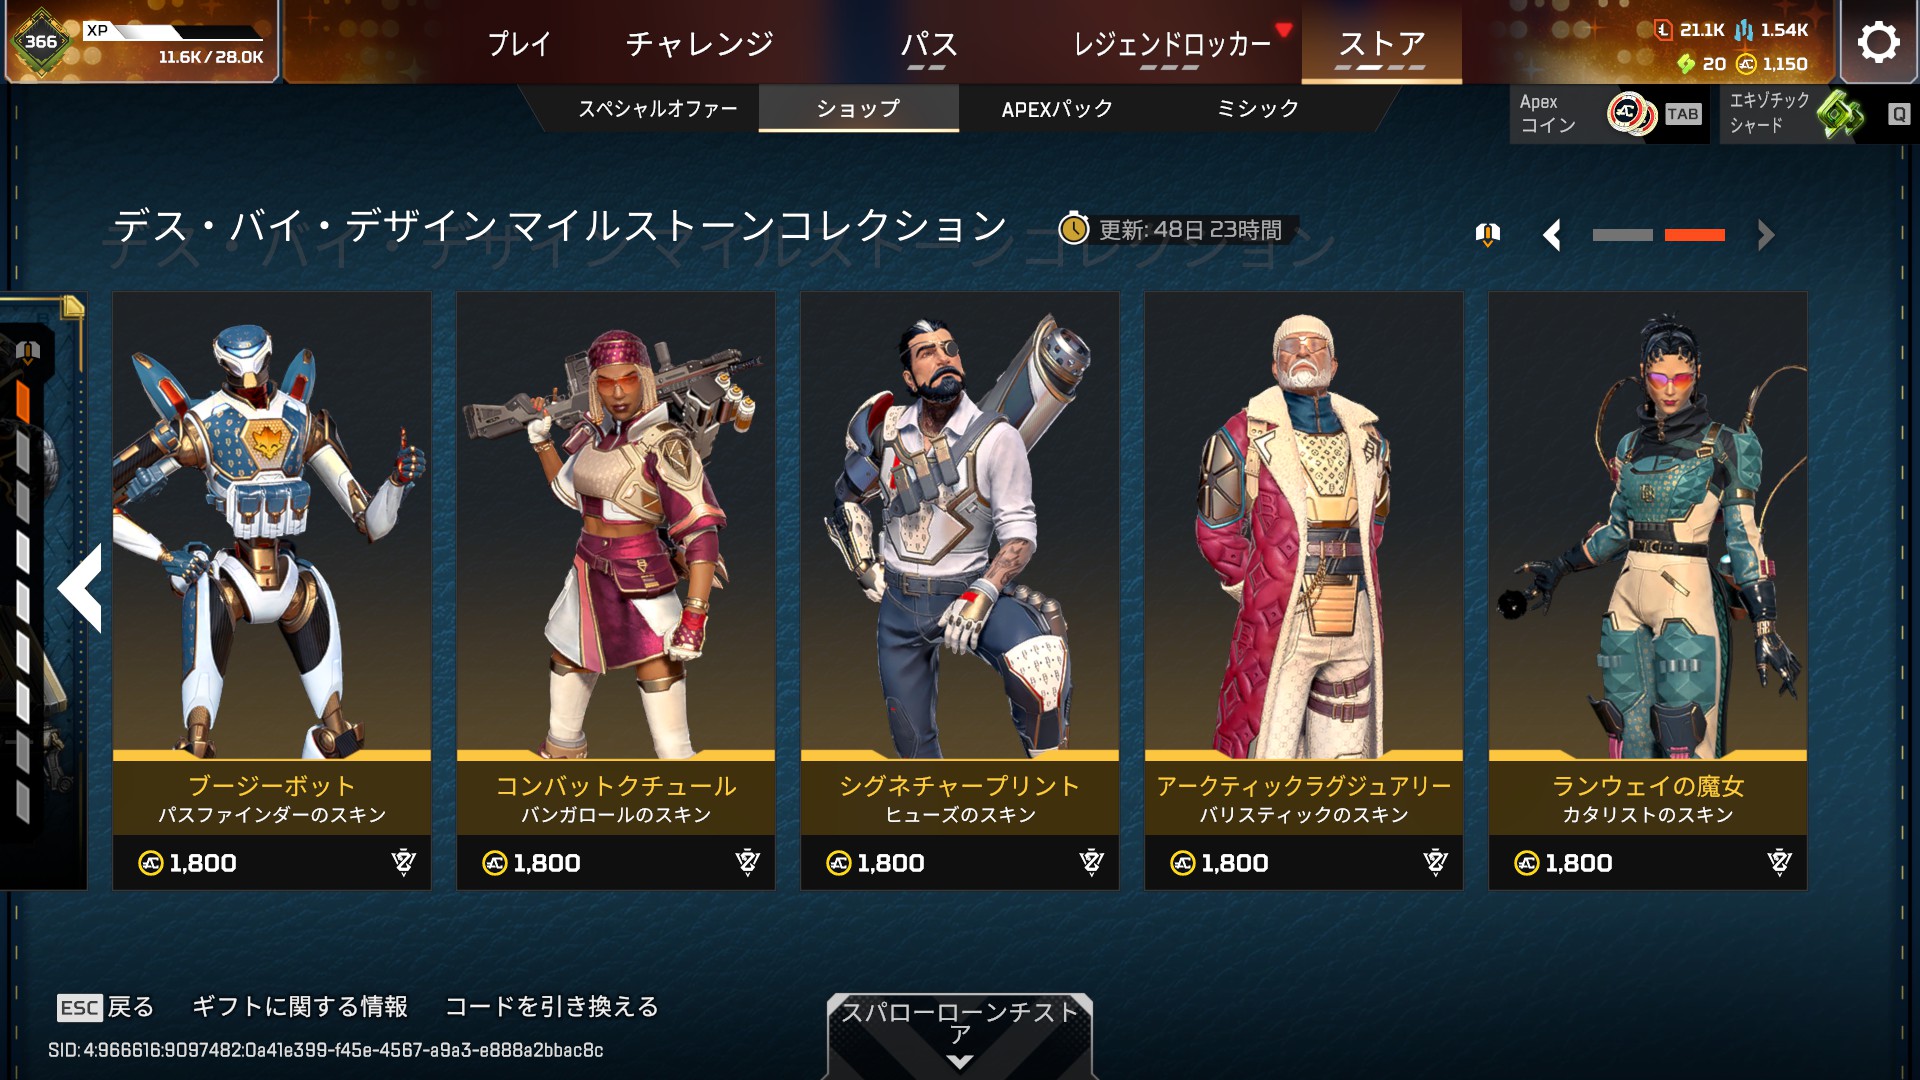Viewport: 1920px width, 1080px height.
Task: Click the account level 366 badge
Action: 40,42
